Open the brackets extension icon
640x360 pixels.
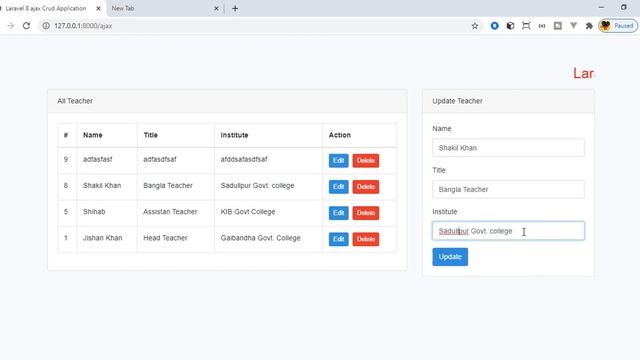[542, 26]
